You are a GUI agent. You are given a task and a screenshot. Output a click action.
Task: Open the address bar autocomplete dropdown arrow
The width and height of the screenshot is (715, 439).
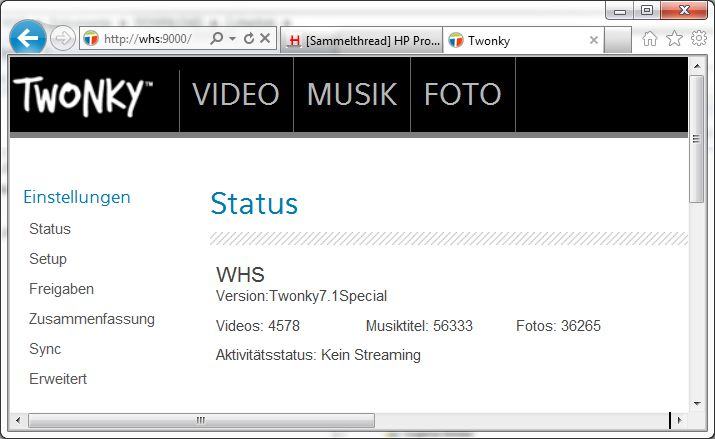click(233, 39)
